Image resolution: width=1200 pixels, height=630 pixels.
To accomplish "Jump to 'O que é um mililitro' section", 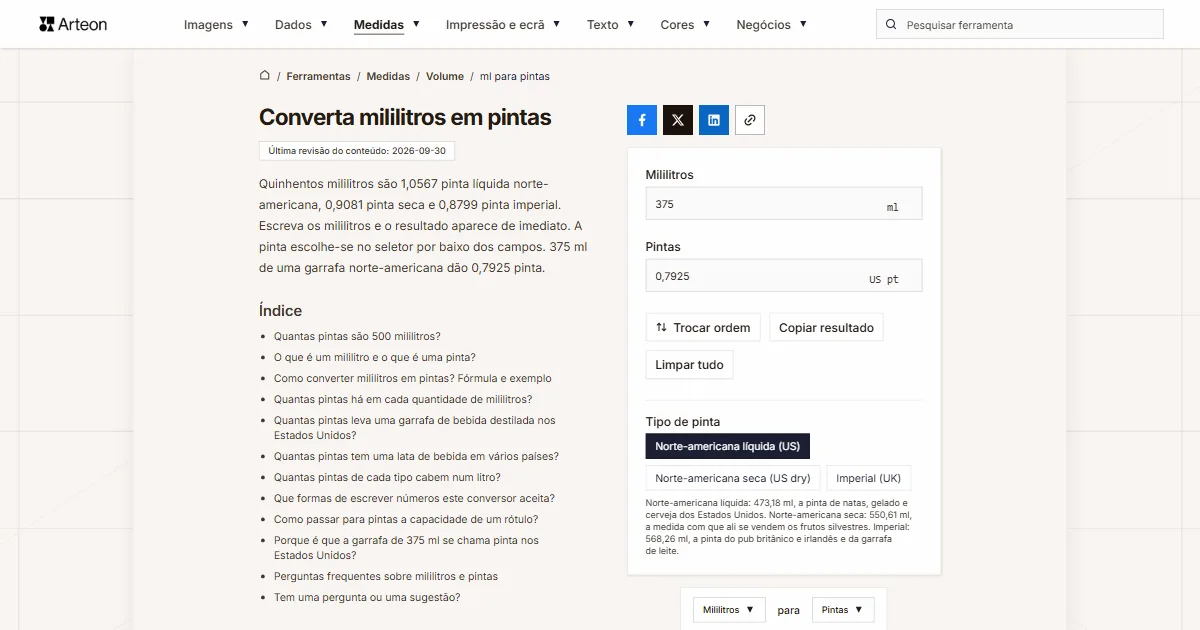I will pyautogui.click(x=375, y=357).
